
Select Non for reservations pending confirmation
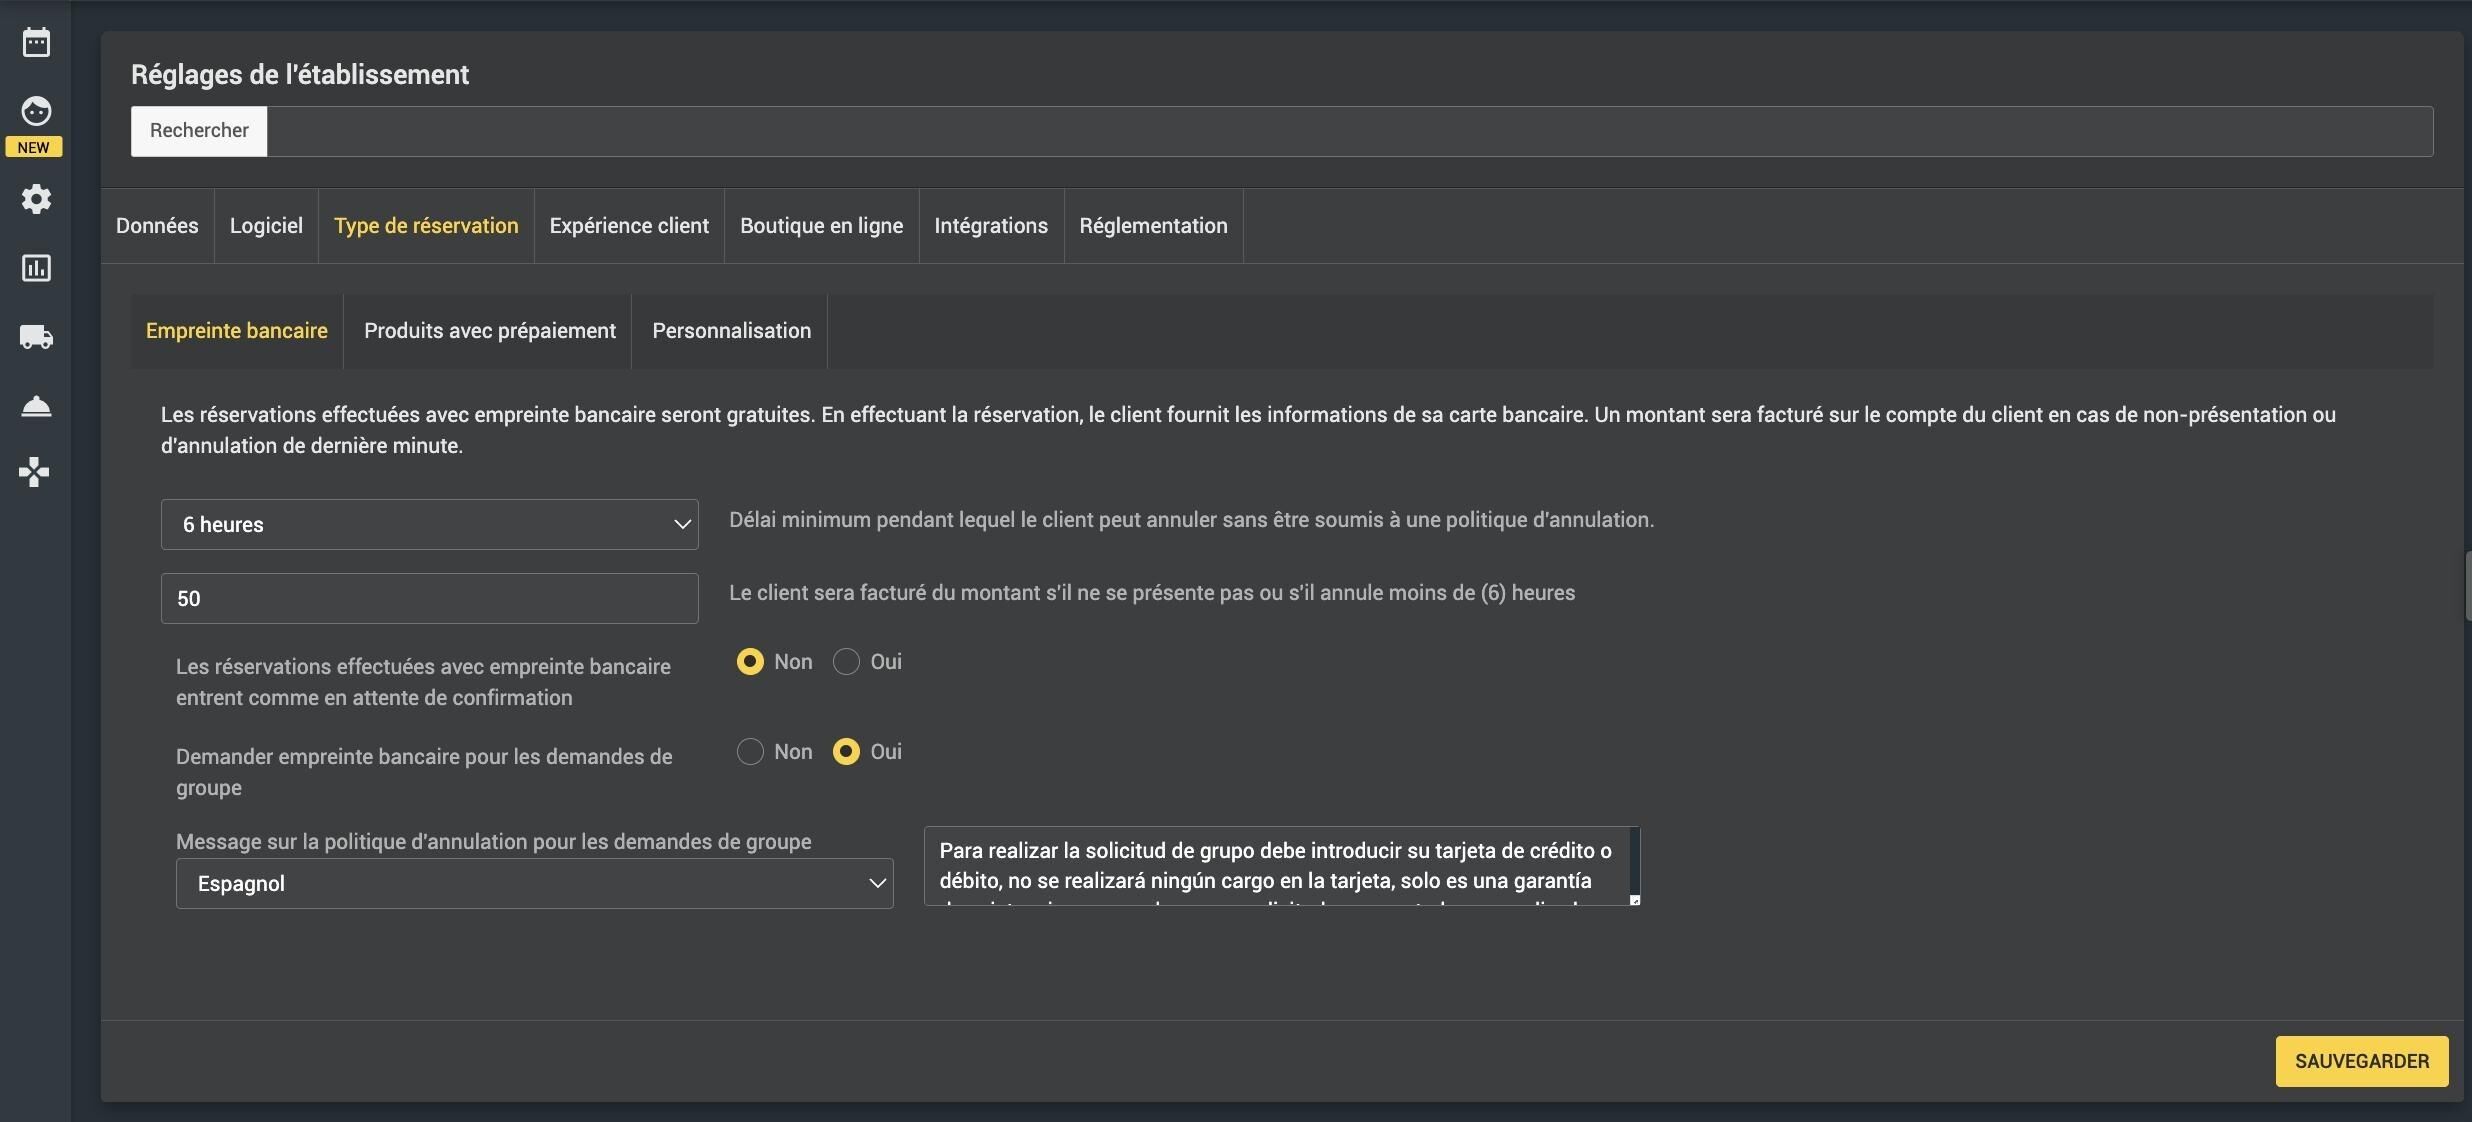[750, 662]
